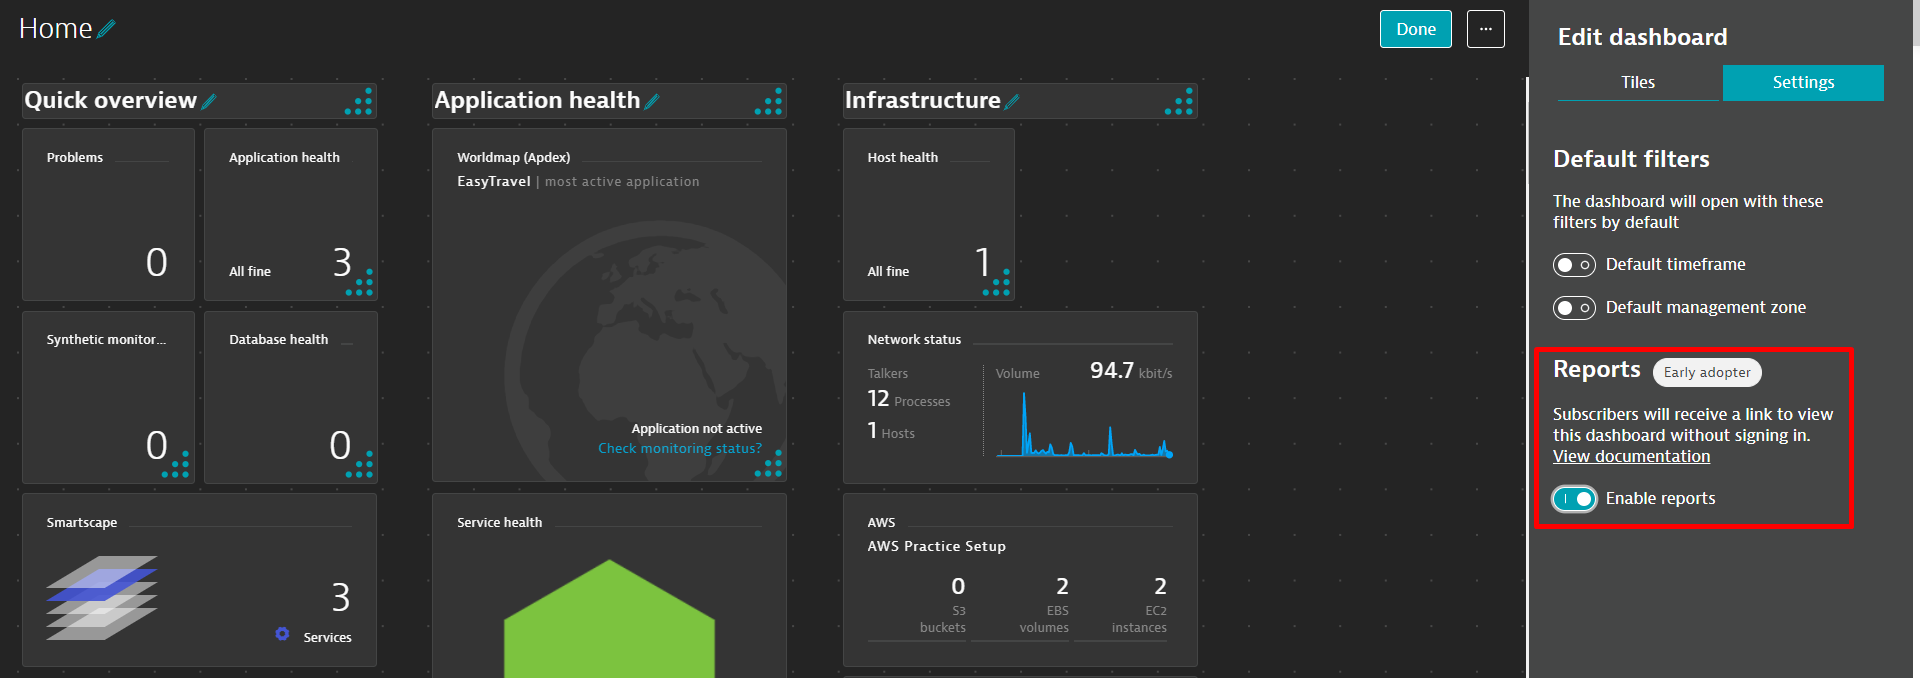1920x678 pixels.
Task: Click resize handle on Database health tile
Action: (x=360, y=466)
